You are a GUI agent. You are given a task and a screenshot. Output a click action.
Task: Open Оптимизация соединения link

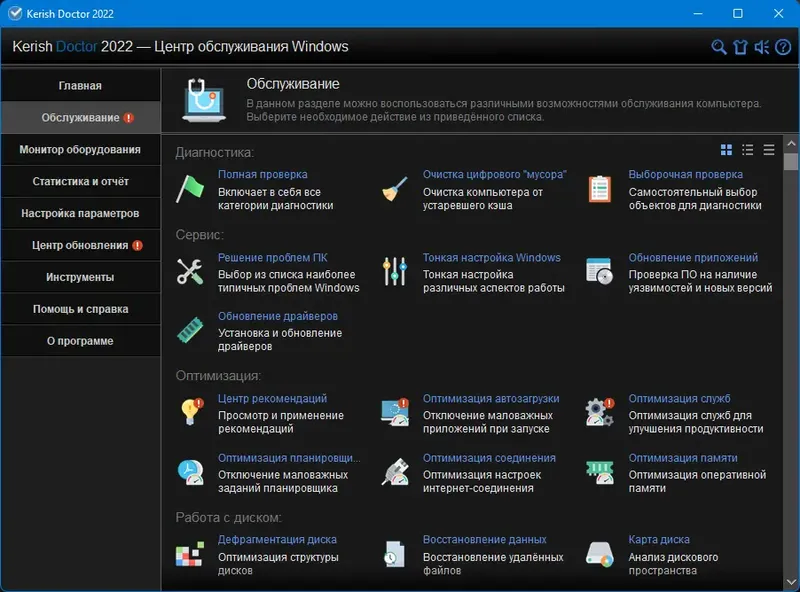(x=489, y=458)
